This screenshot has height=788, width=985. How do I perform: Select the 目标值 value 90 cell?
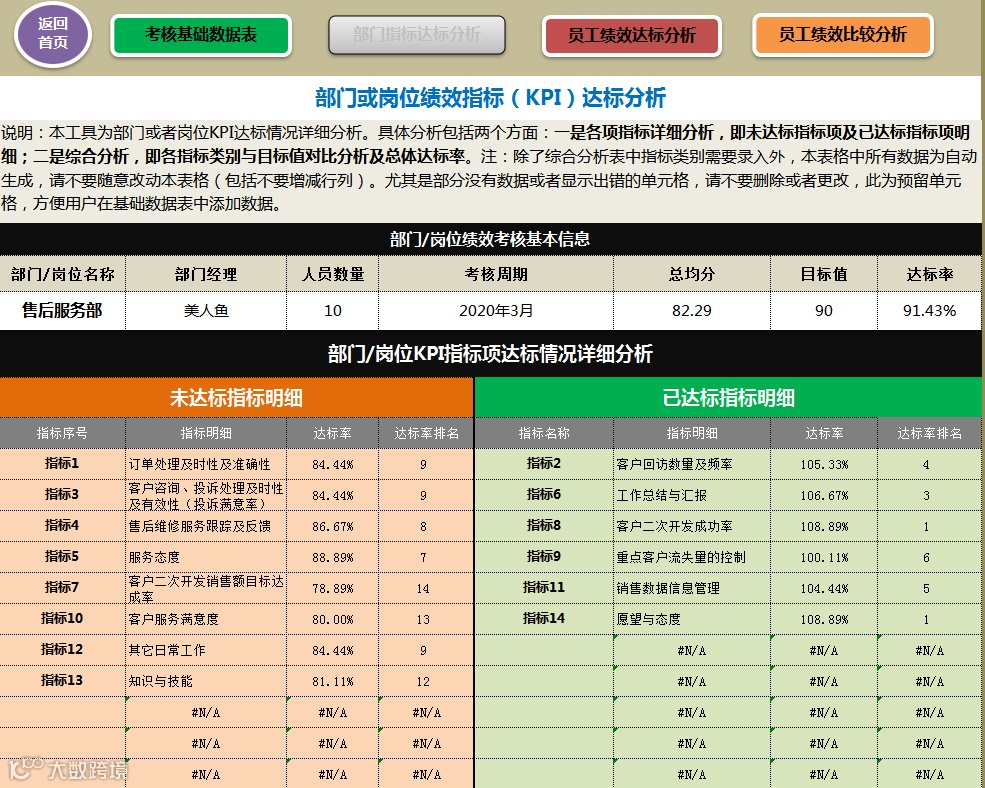tap(824, 310)
